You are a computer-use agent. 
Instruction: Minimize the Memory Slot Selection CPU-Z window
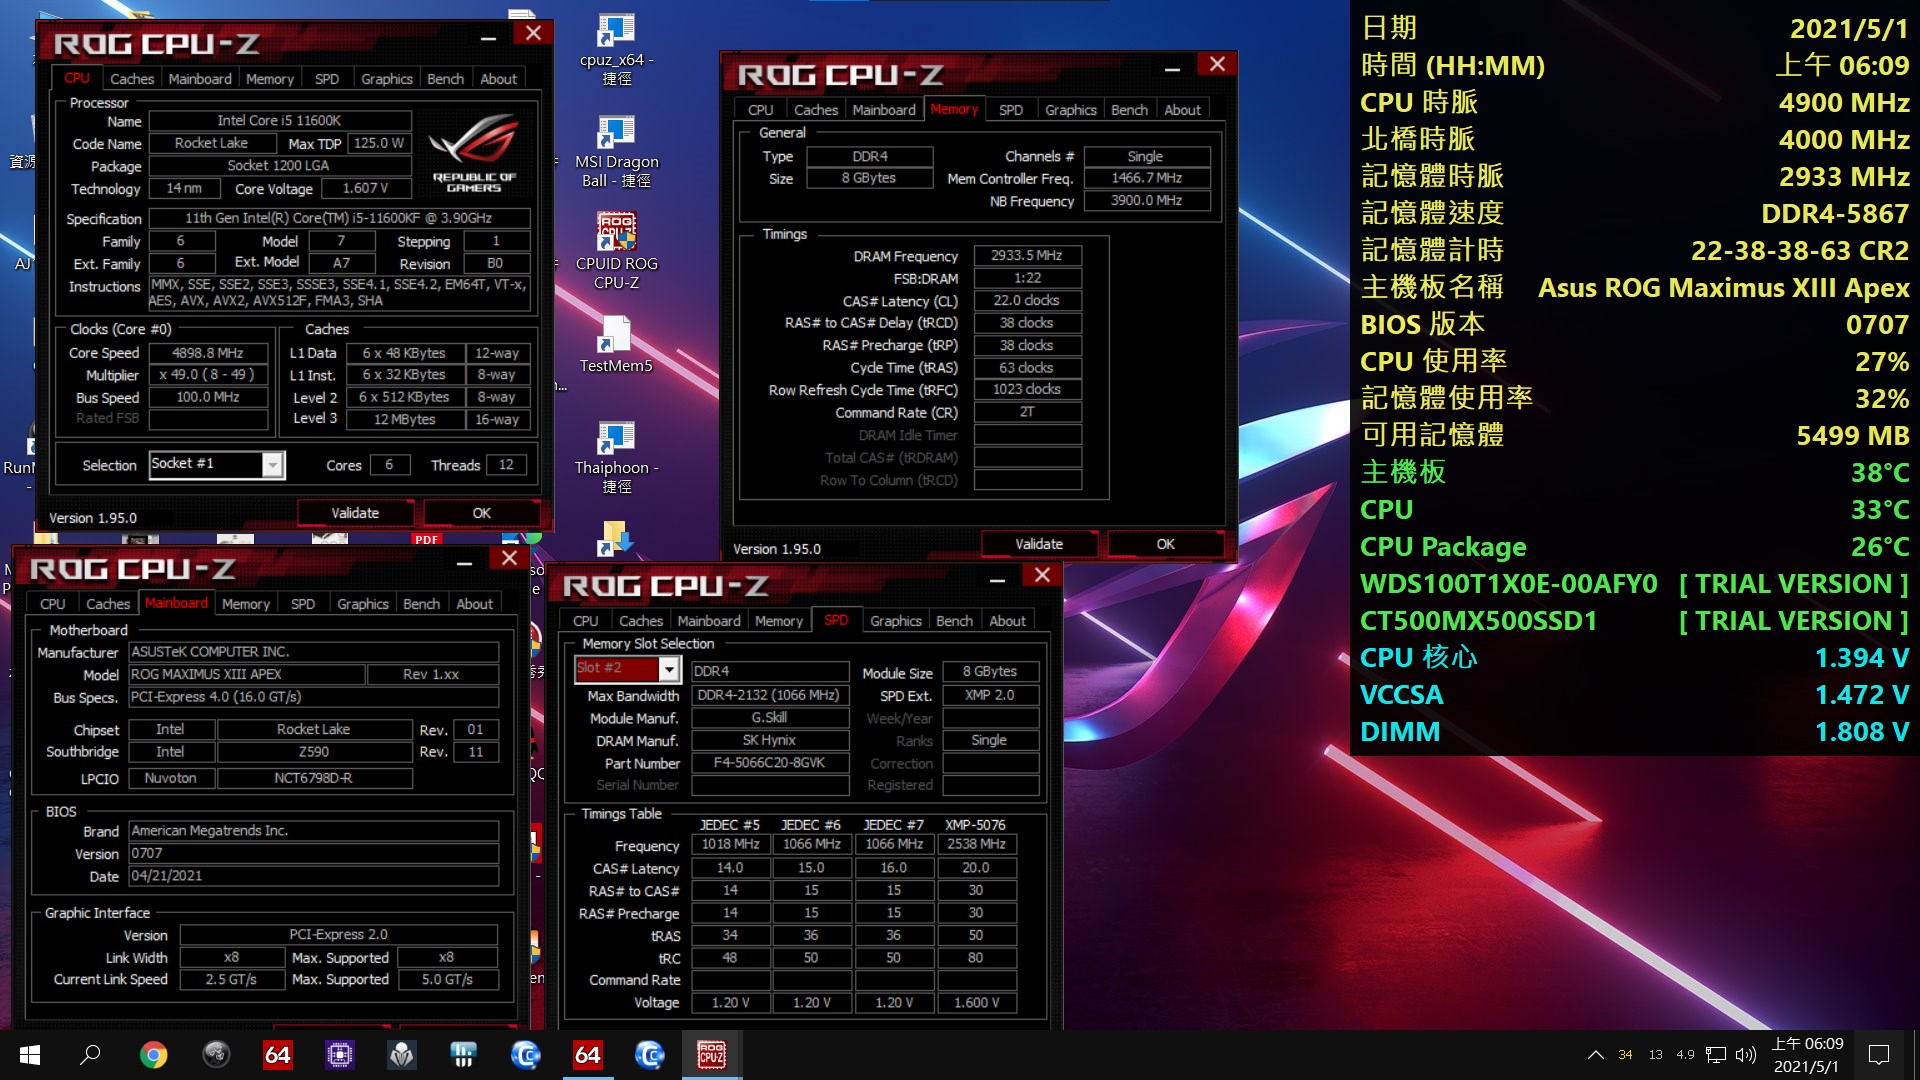point(997,579)
